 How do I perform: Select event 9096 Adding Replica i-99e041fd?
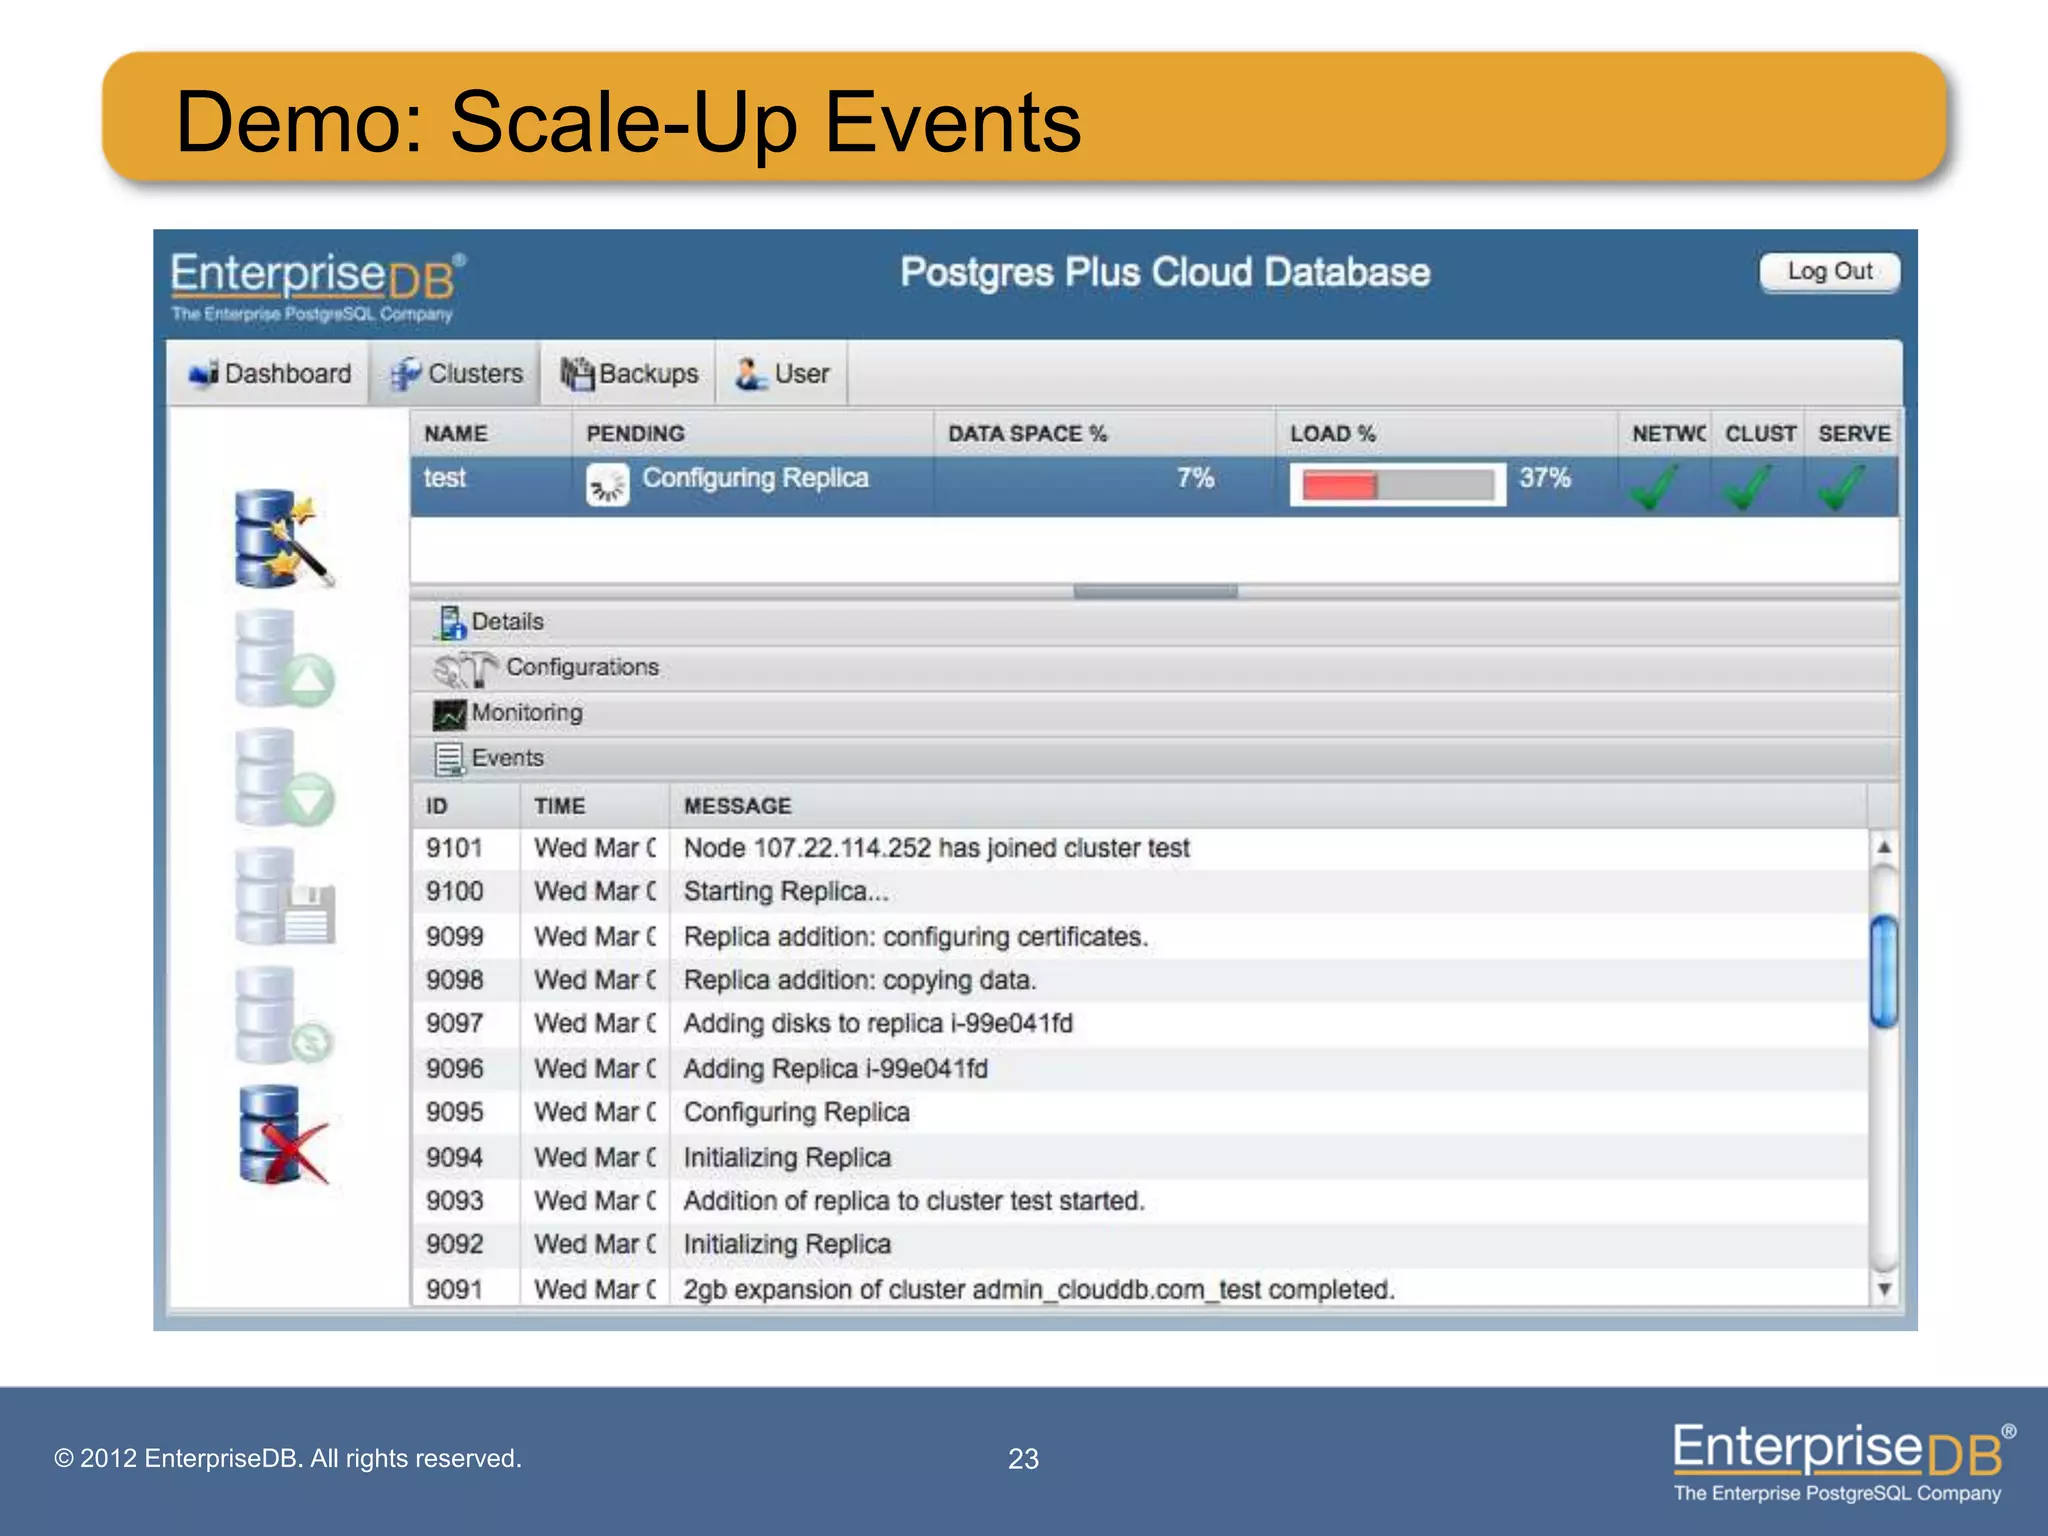point(1140,1069)
